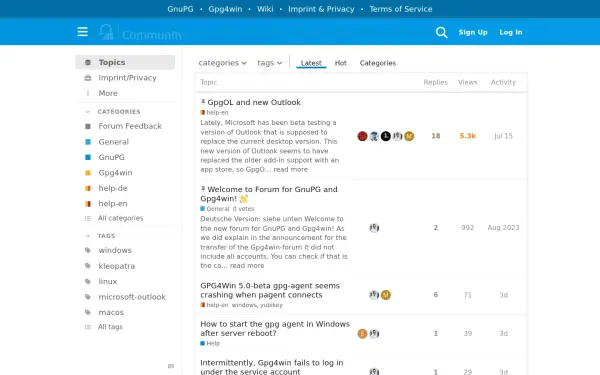The height and width of the screenshot is (375, 600).
Task: Open topic GpgOL and new Outlook
Action: click(x=254, y=103)
